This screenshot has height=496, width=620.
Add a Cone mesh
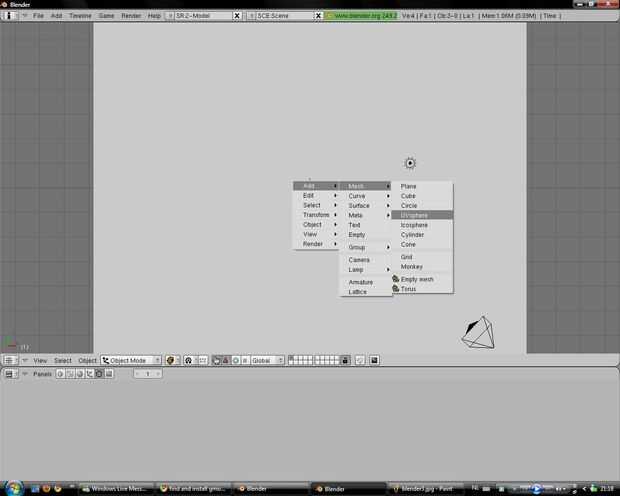click(422, 244)
